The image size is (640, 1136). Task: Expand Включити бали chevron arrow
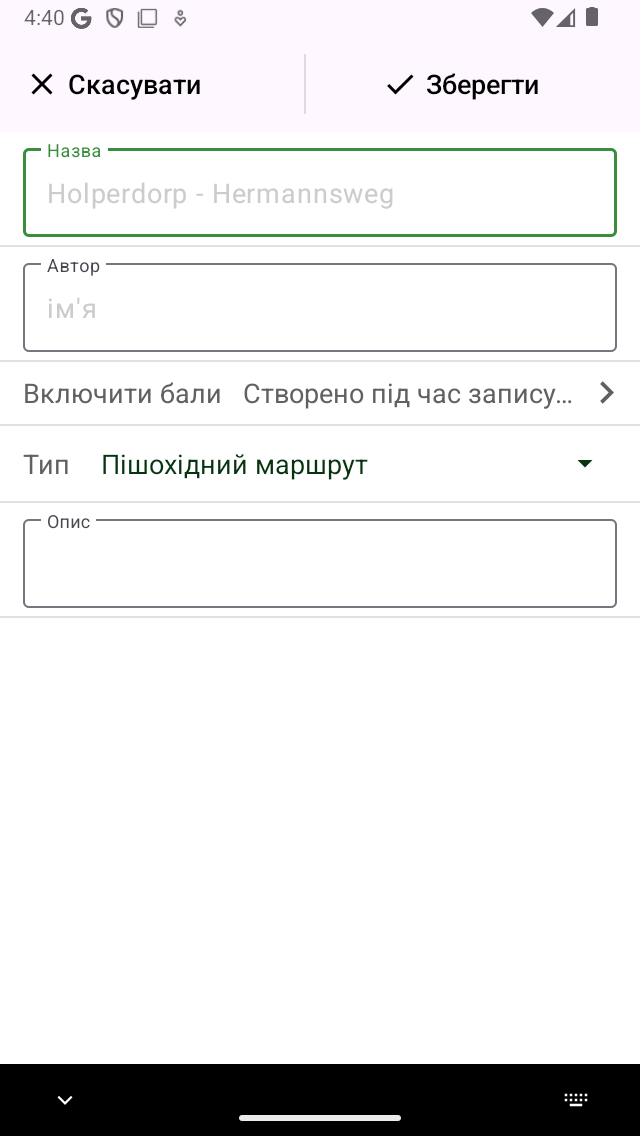(x=607, y=393)
